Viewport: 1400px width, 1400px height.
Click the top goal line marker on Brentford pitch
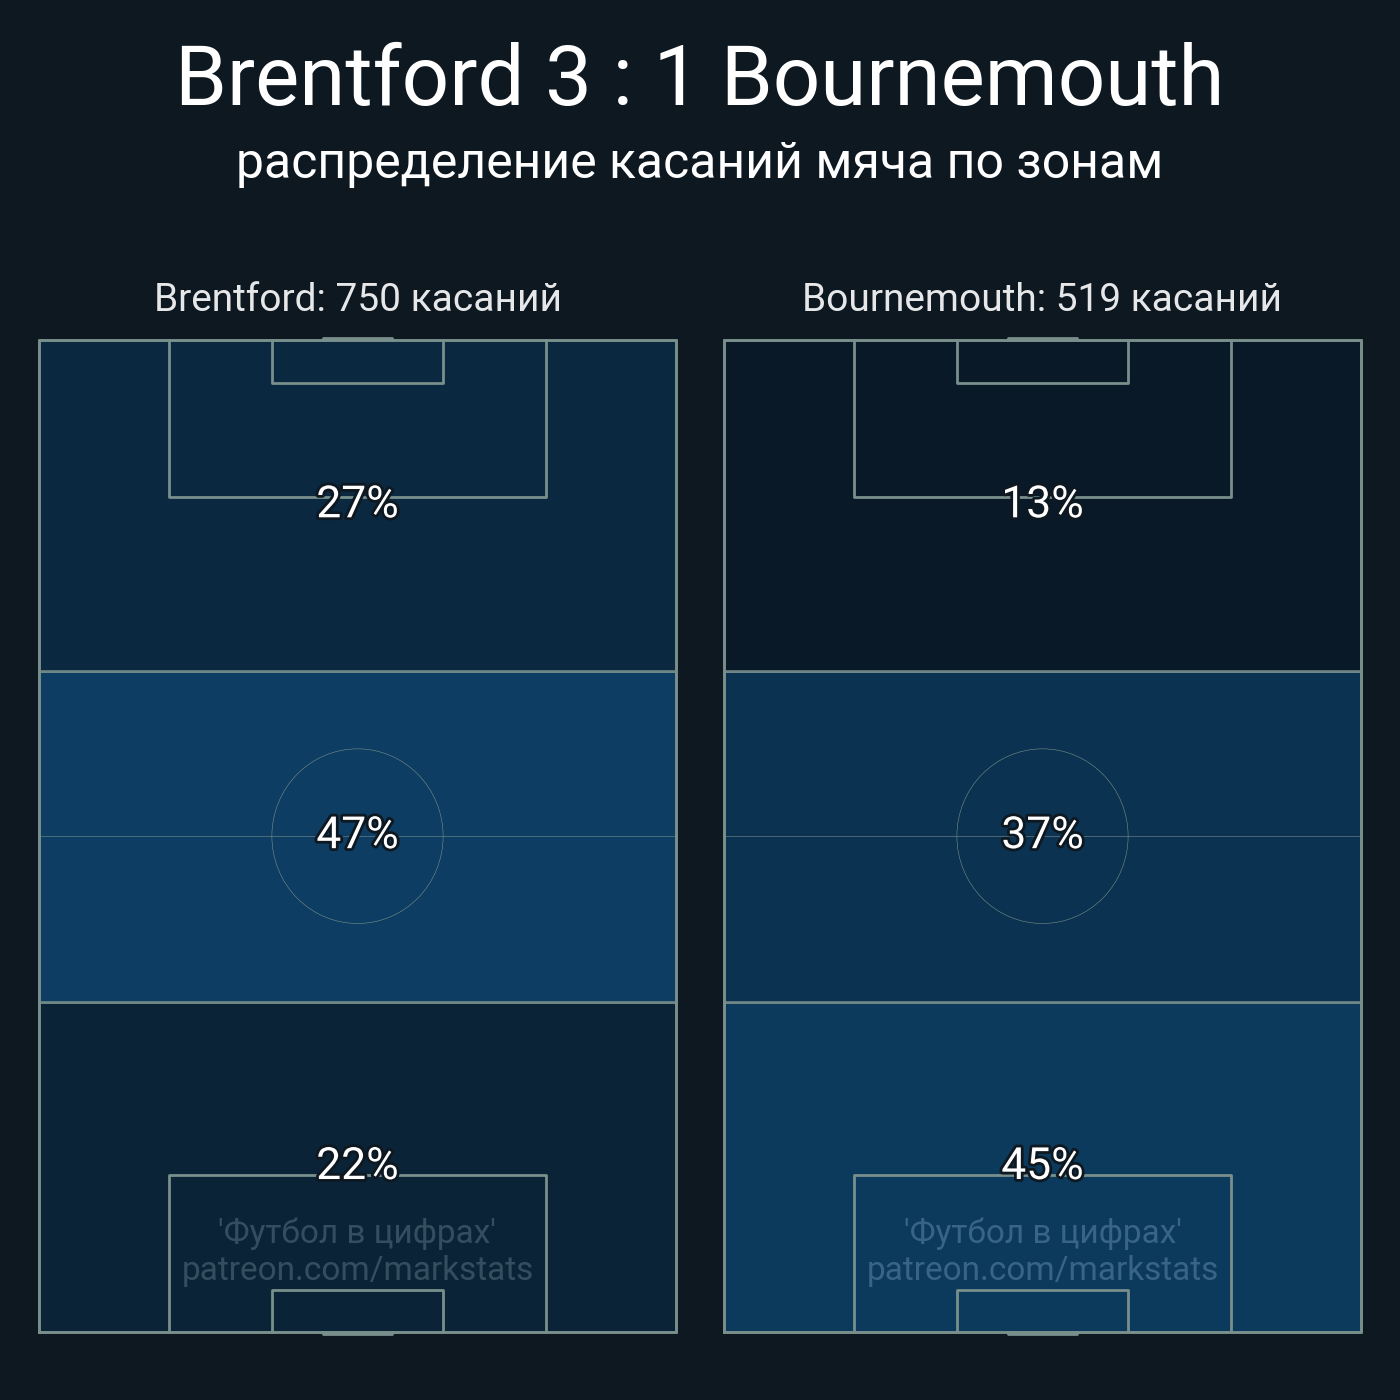click(x=357, y=339)
